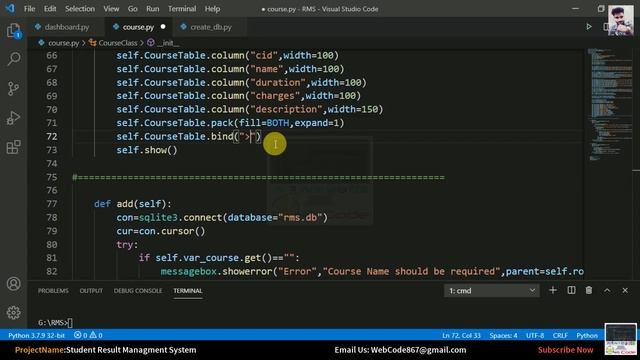The height and width of the screenshot is (360, 640).
Task: Open the Source Control view
Action: pyautogui.click(x=13, y=89)
